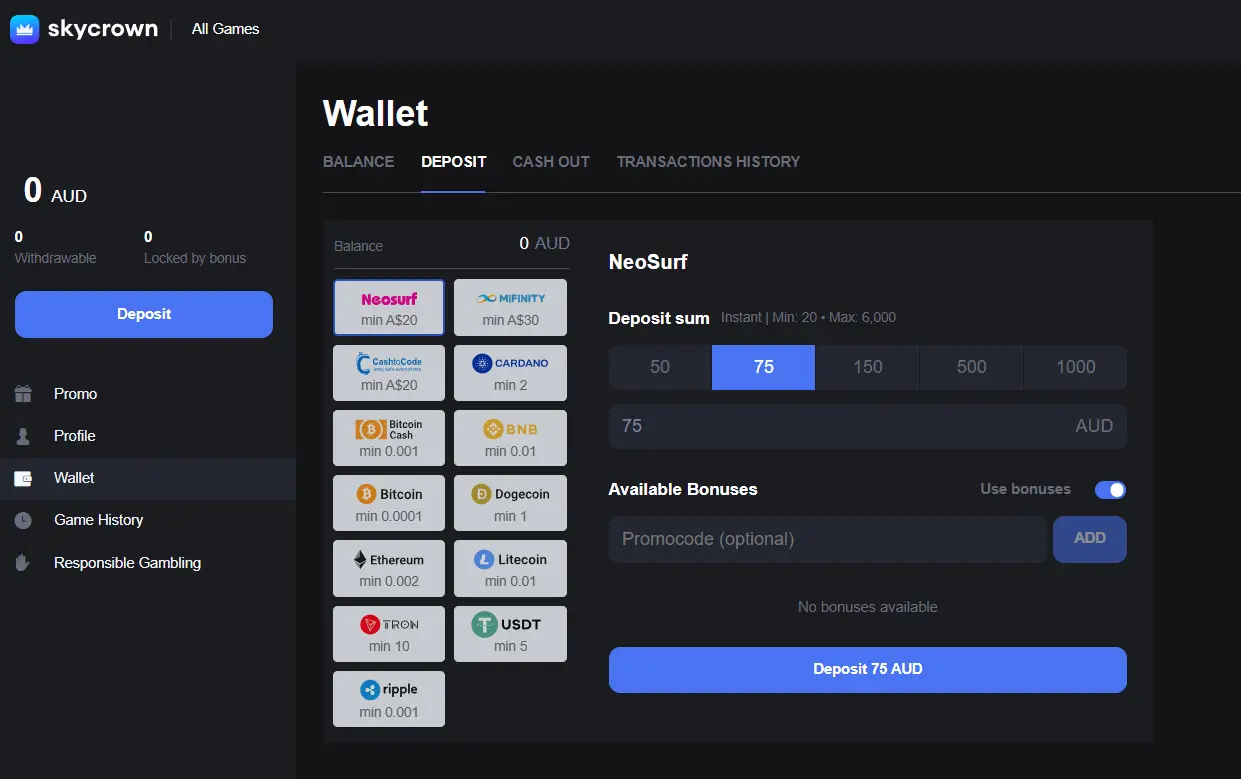
Task: Select the 1000 deposit amount
Action: (x=1075, y=367)
